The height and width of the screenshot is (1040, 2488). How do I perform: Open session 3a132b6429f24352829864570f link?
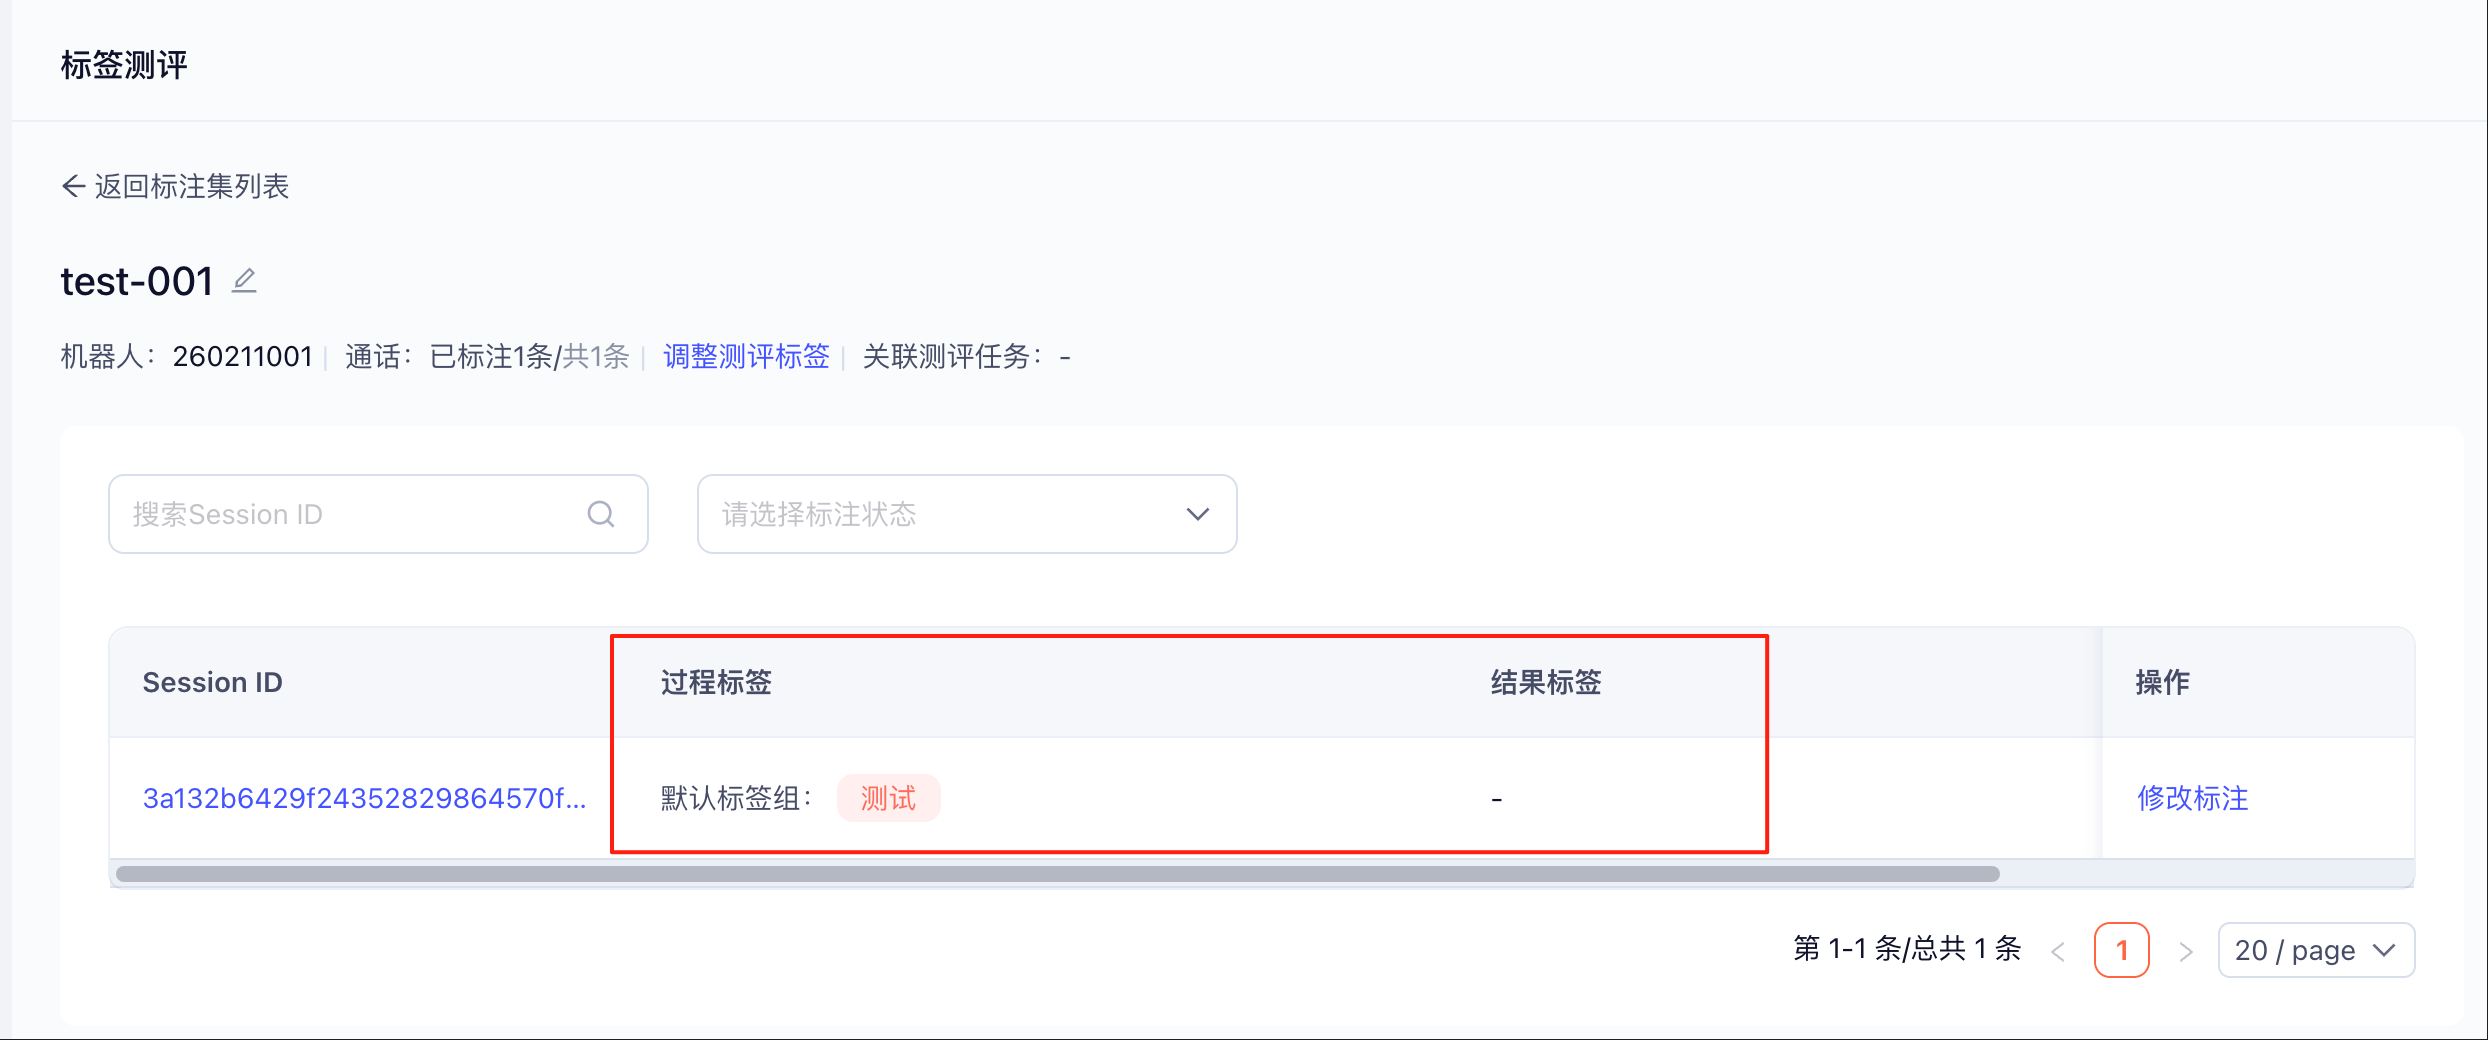[x=364, y=798]
